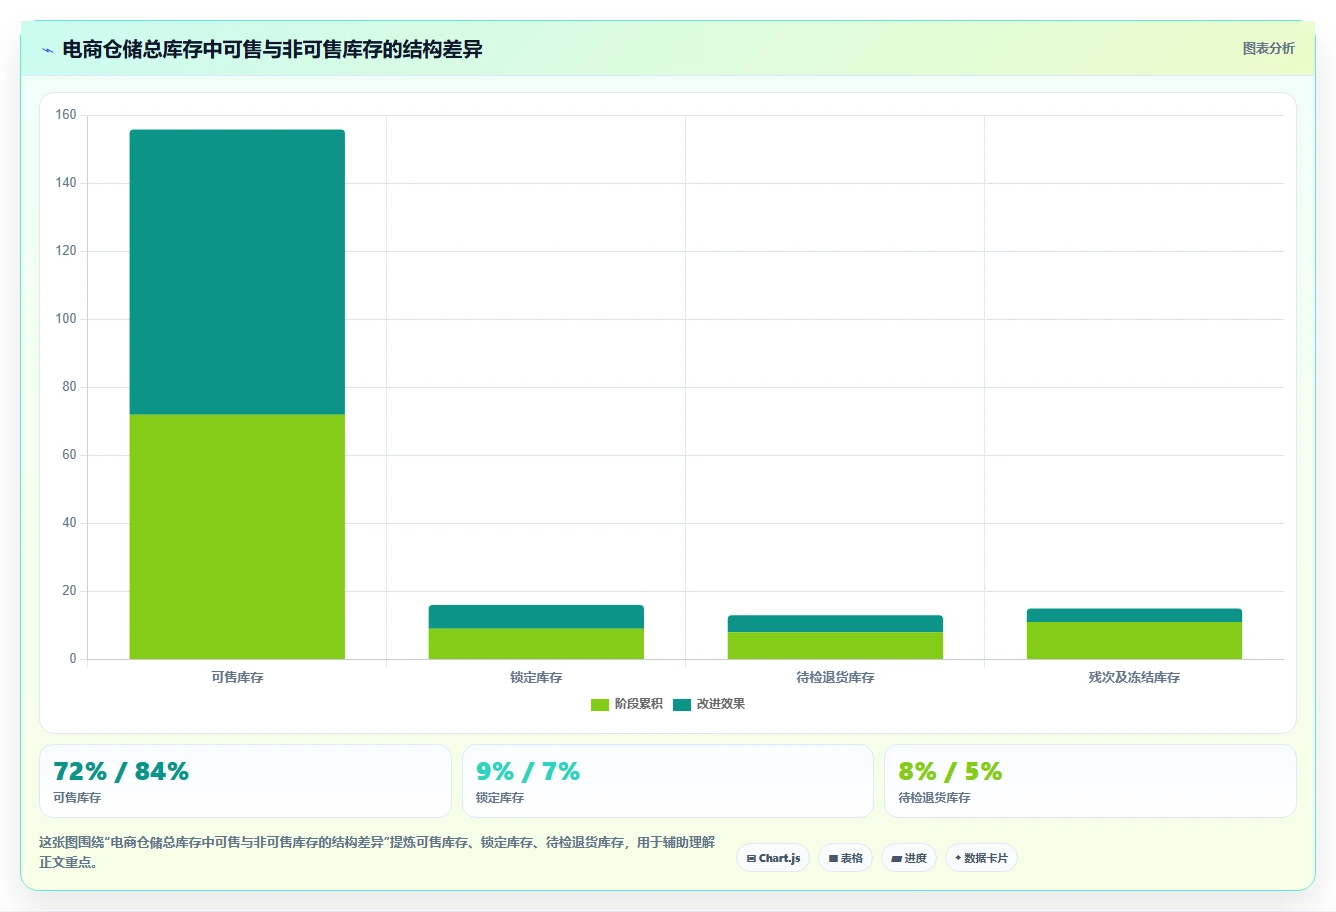Image resolution: width=1336 pixels, height=912 pixels.
Task: Click the 8% / 5% 待检退货库存 card
Action: click(x=1090, y=781)
